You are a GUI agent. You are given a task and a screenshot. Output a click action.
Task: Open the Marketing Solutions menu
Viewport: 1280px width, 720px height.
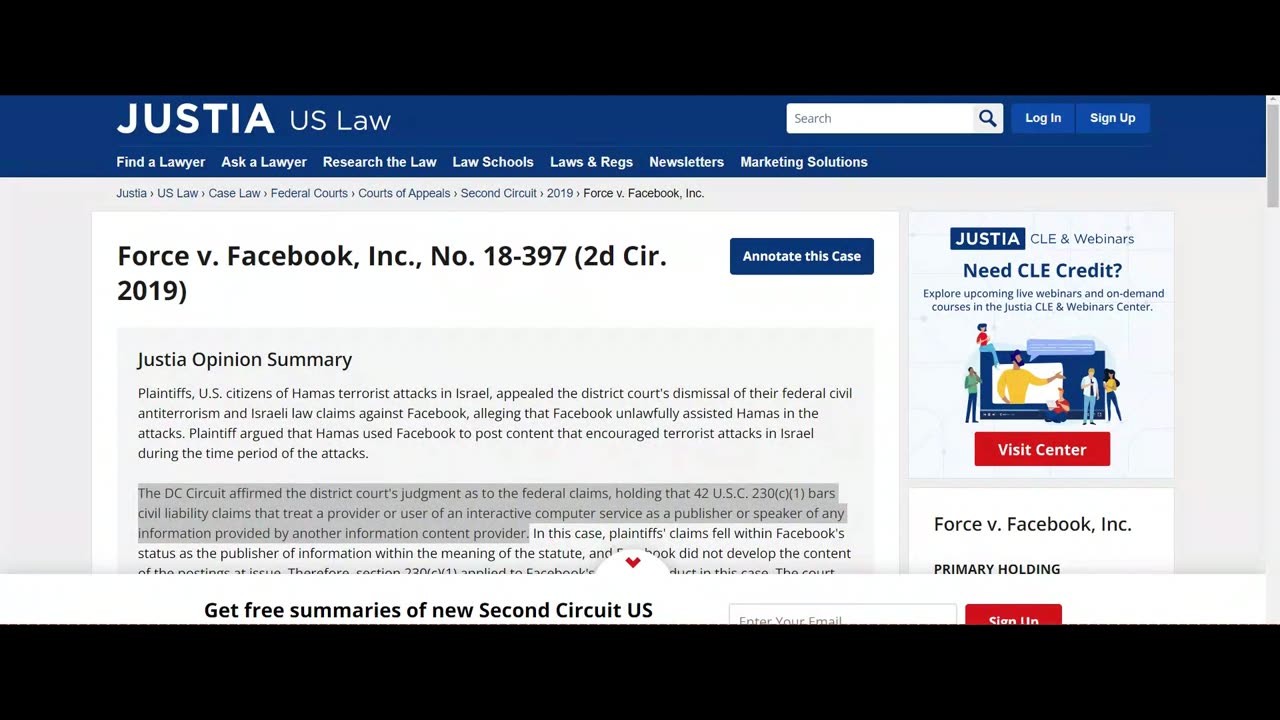804,162
